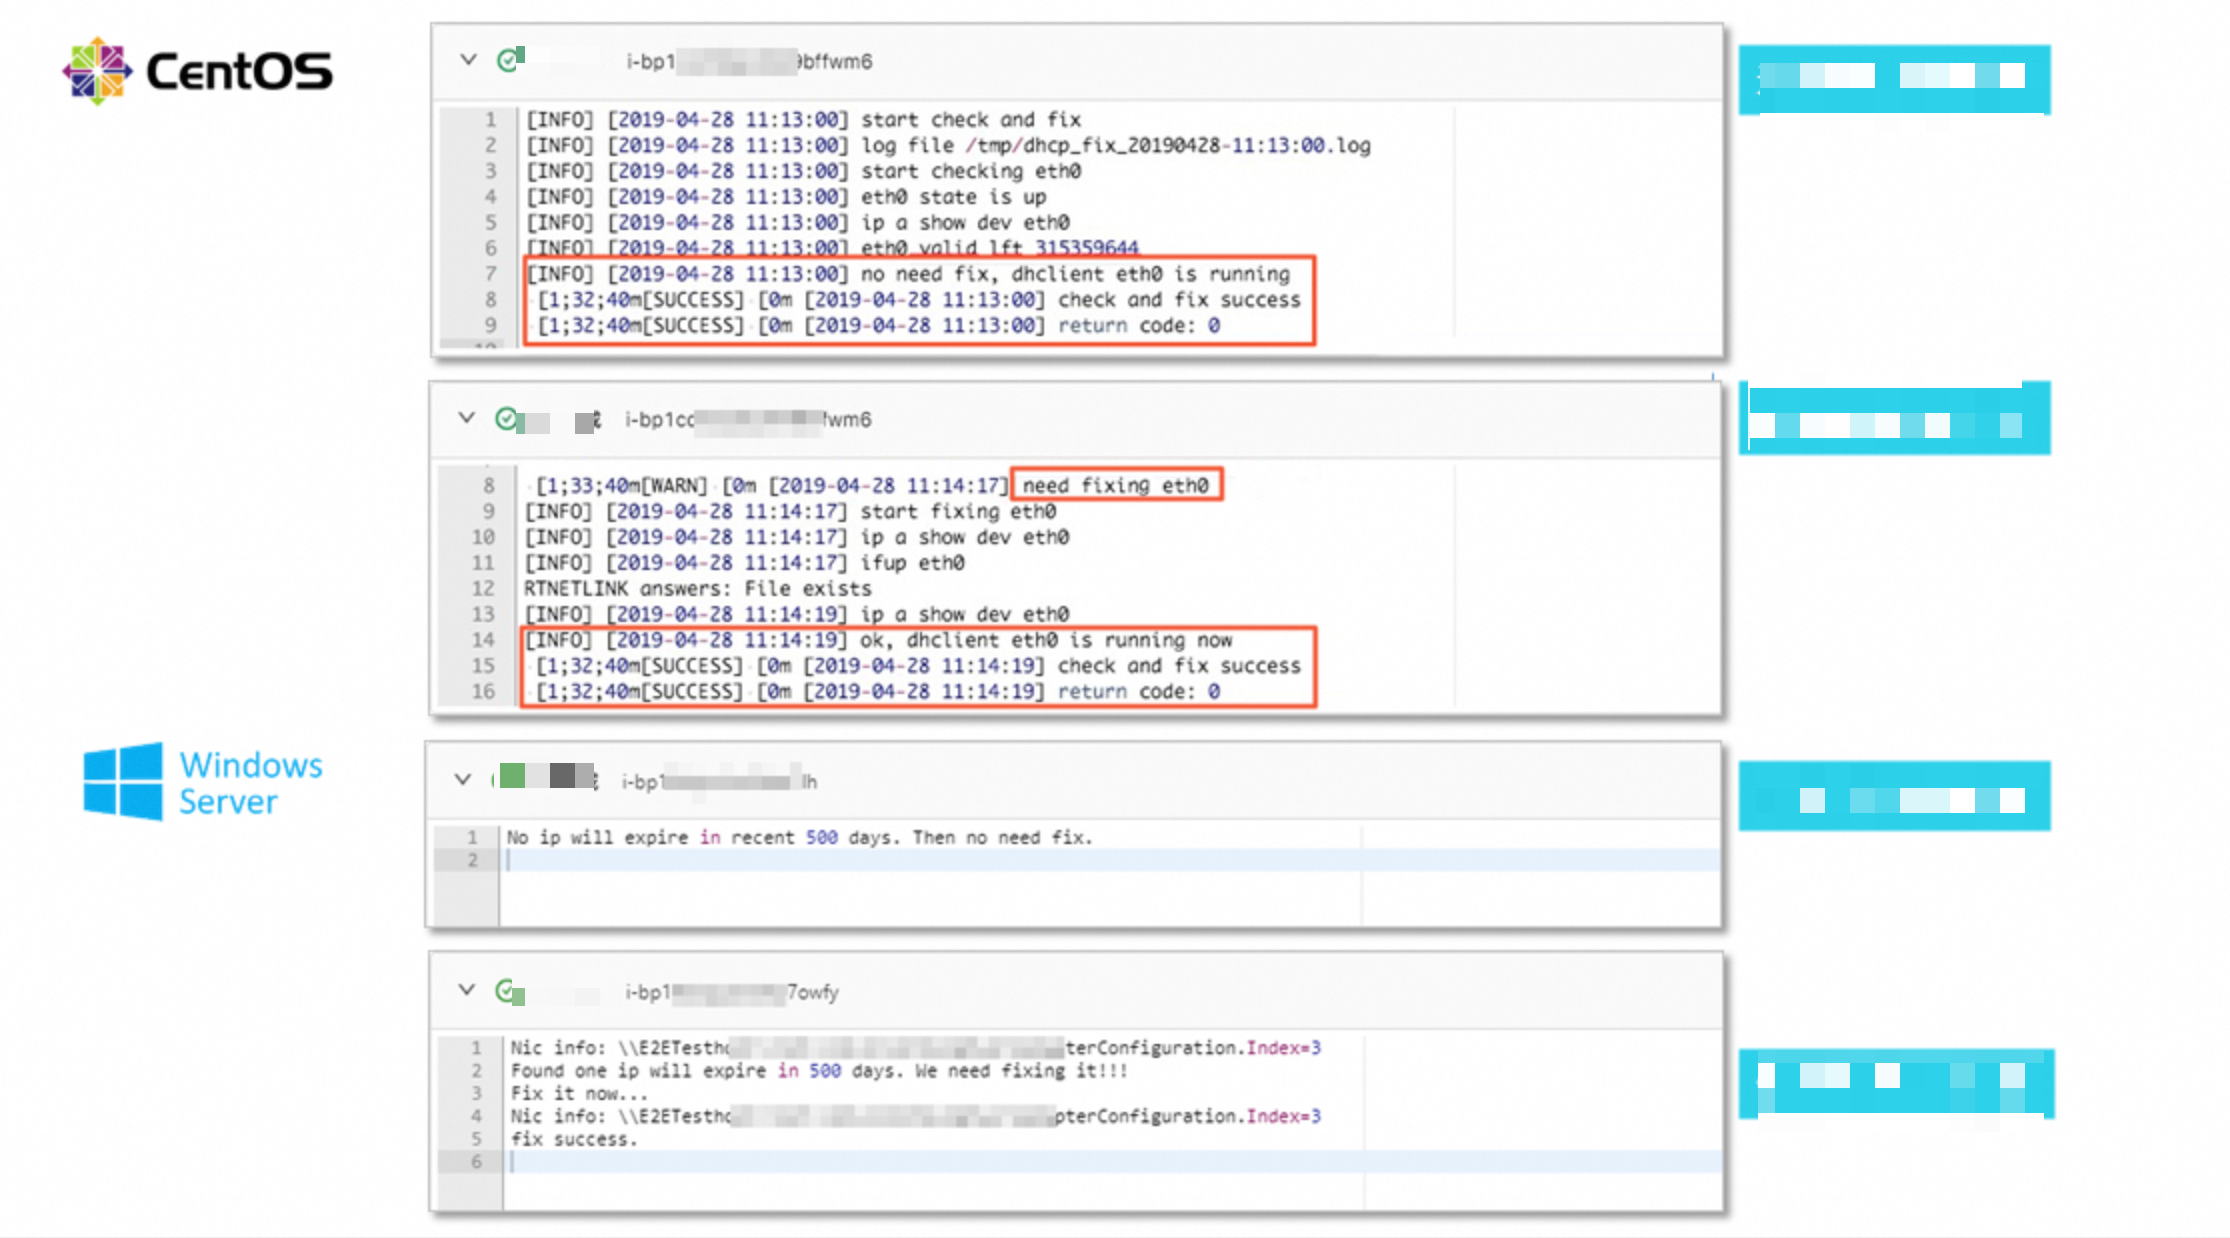Click the CentOS logo

pyautogui.click(x=198, y=71)
